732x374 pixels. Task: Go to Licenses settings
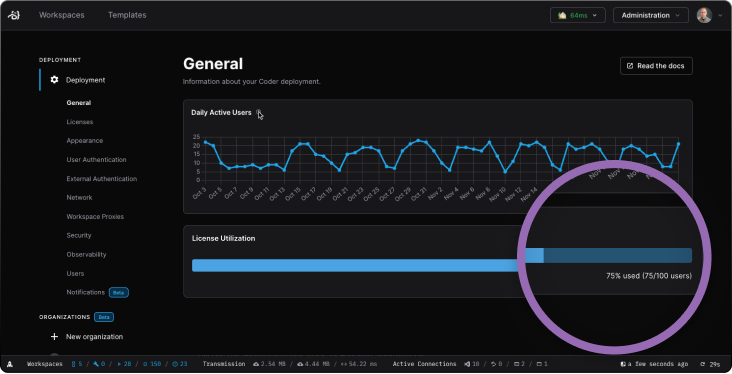[x=79, y=122]
